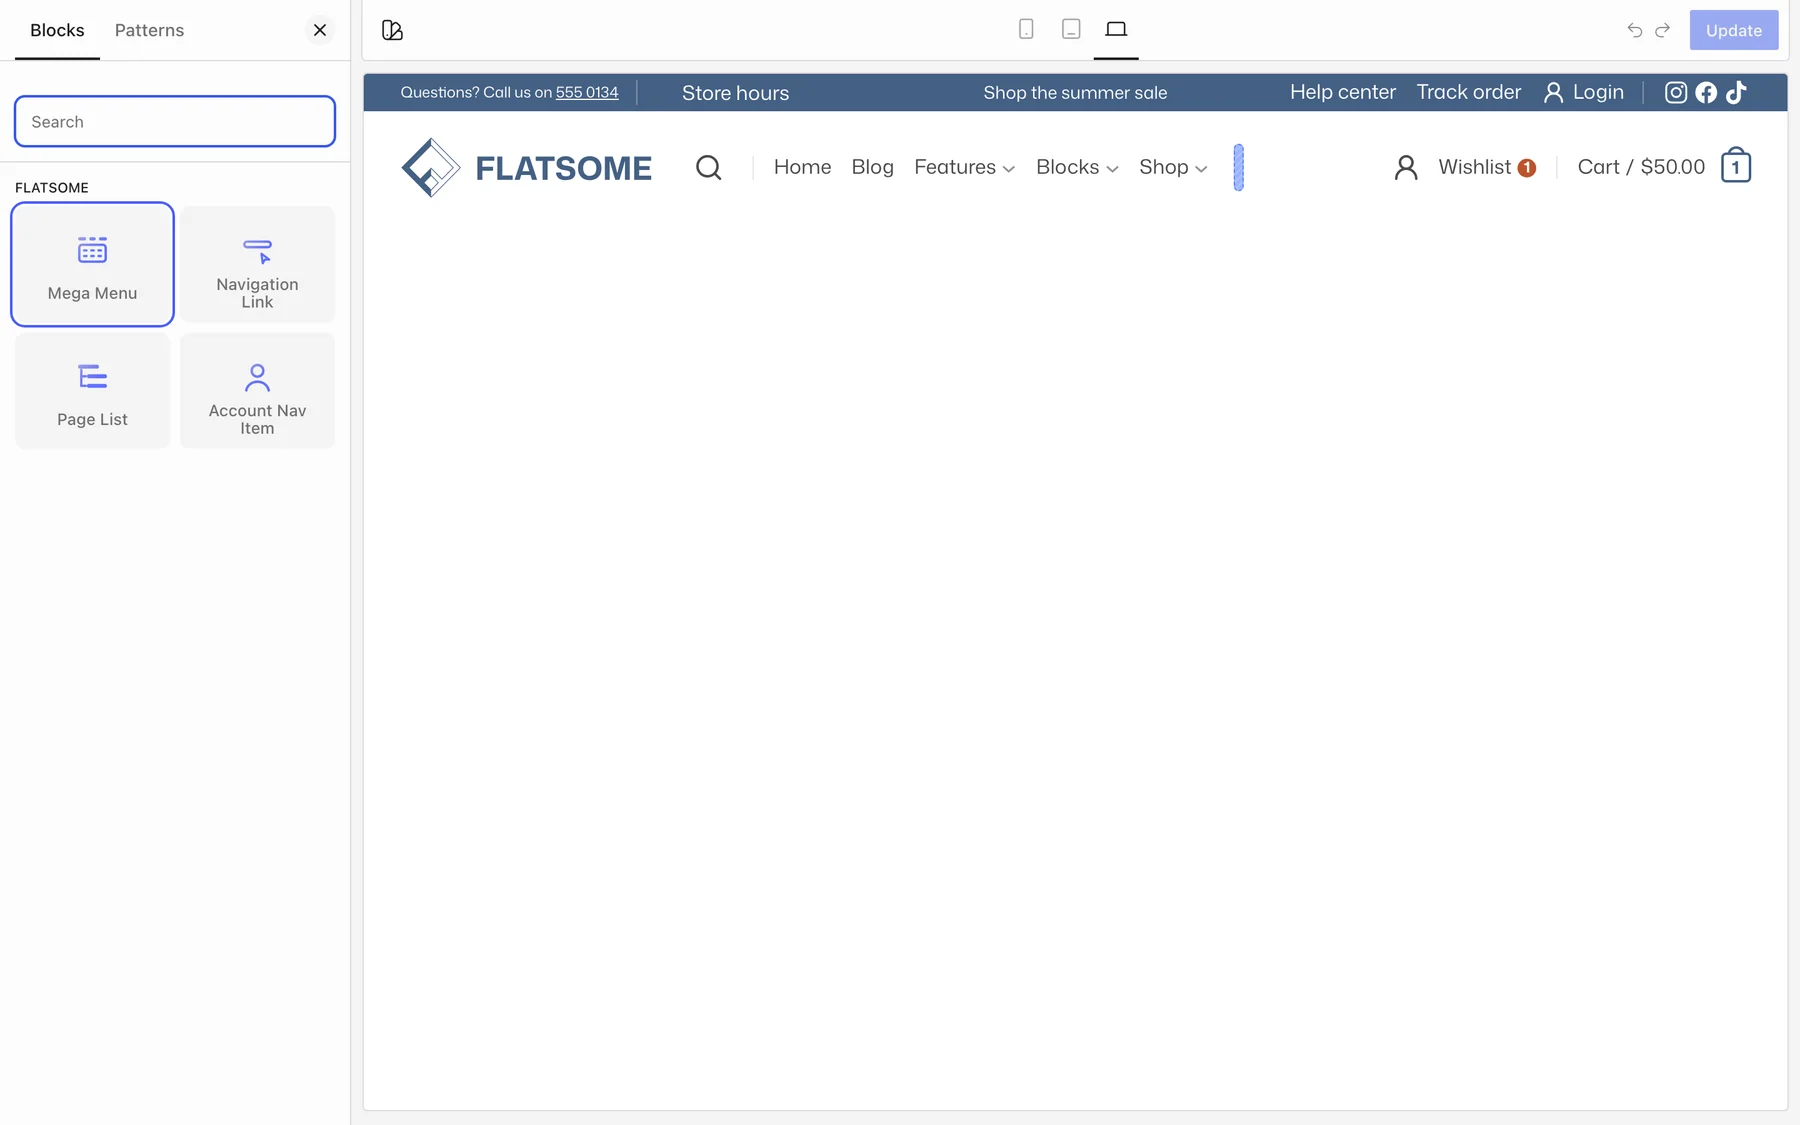The width and height of the screenshot is (1800, 1125).
Task: Click the FLATSOME category label
Action: [52, 188]
